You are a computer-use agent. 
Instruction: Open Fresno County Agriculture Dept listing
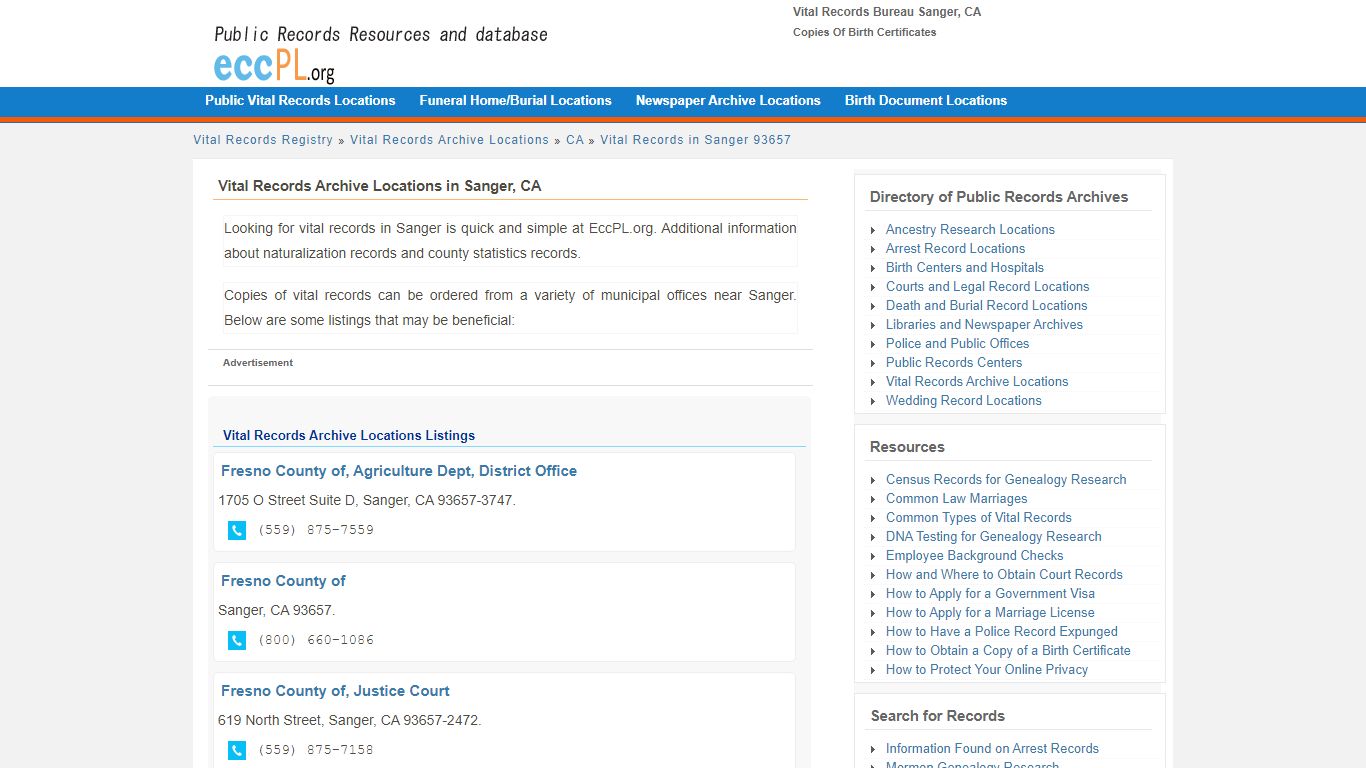[399, 471]
